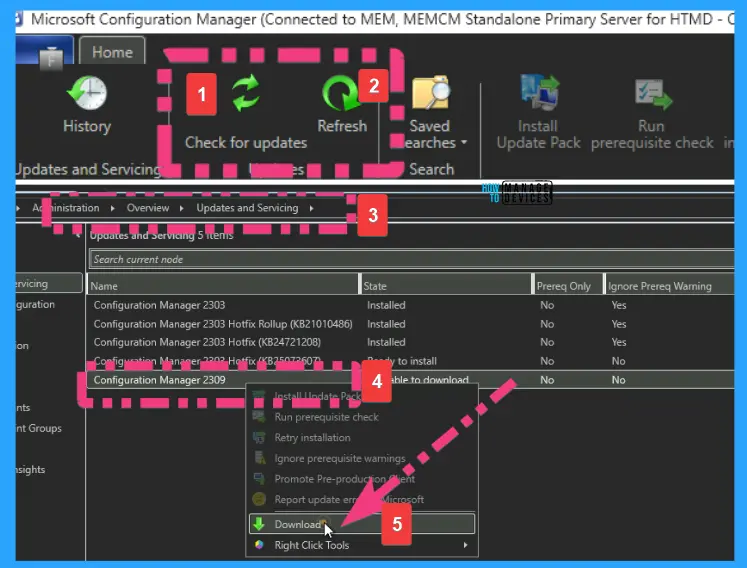
Task: Select the Configuration Manager 2309 row
Action: [x=410, y=380]
